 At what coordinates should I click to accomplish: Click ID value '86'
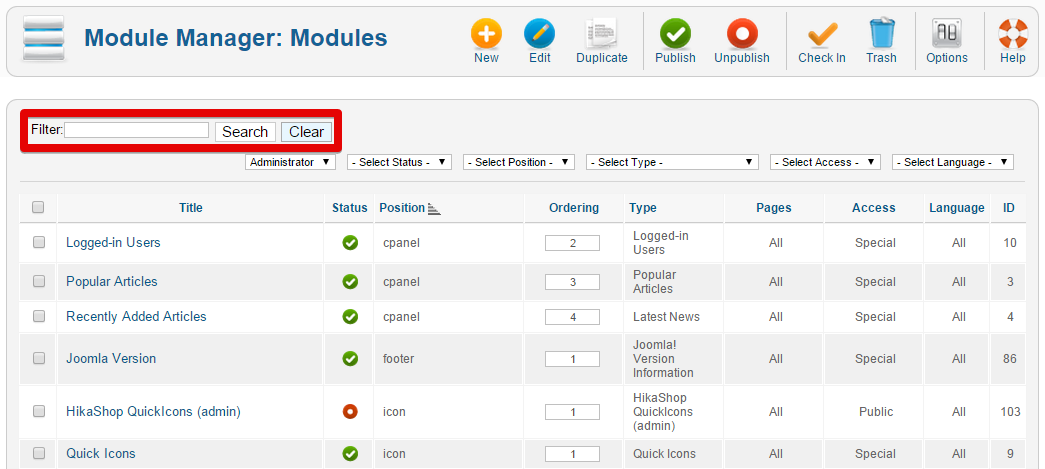tap(1010, 358)
